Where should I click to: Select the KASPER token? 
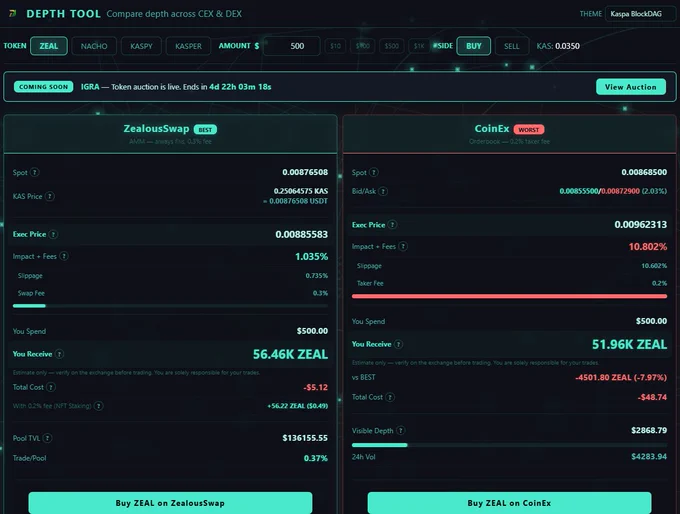click(188, 46)
